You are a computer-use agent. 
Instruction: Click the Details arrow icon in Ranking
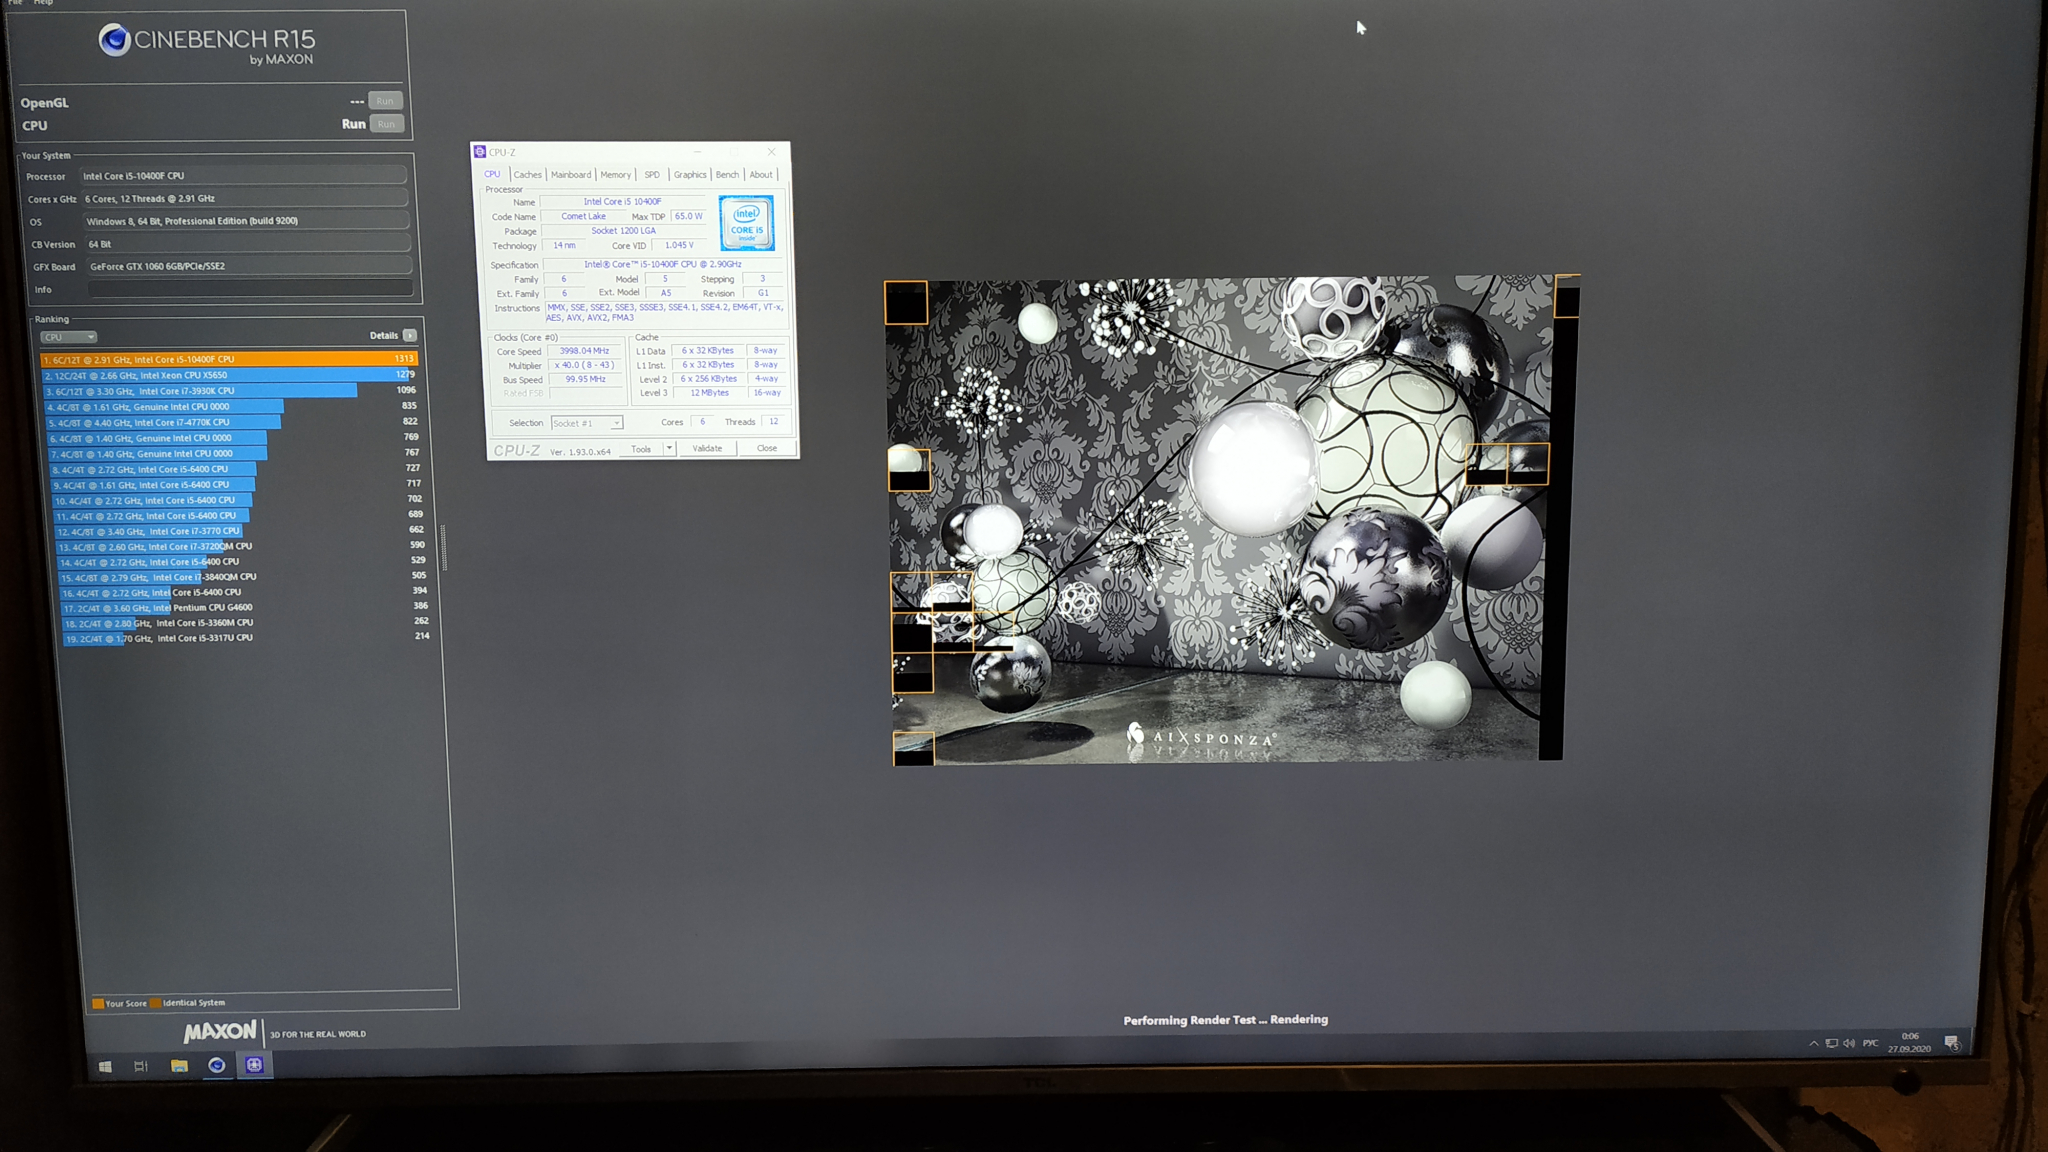point(410,335)
